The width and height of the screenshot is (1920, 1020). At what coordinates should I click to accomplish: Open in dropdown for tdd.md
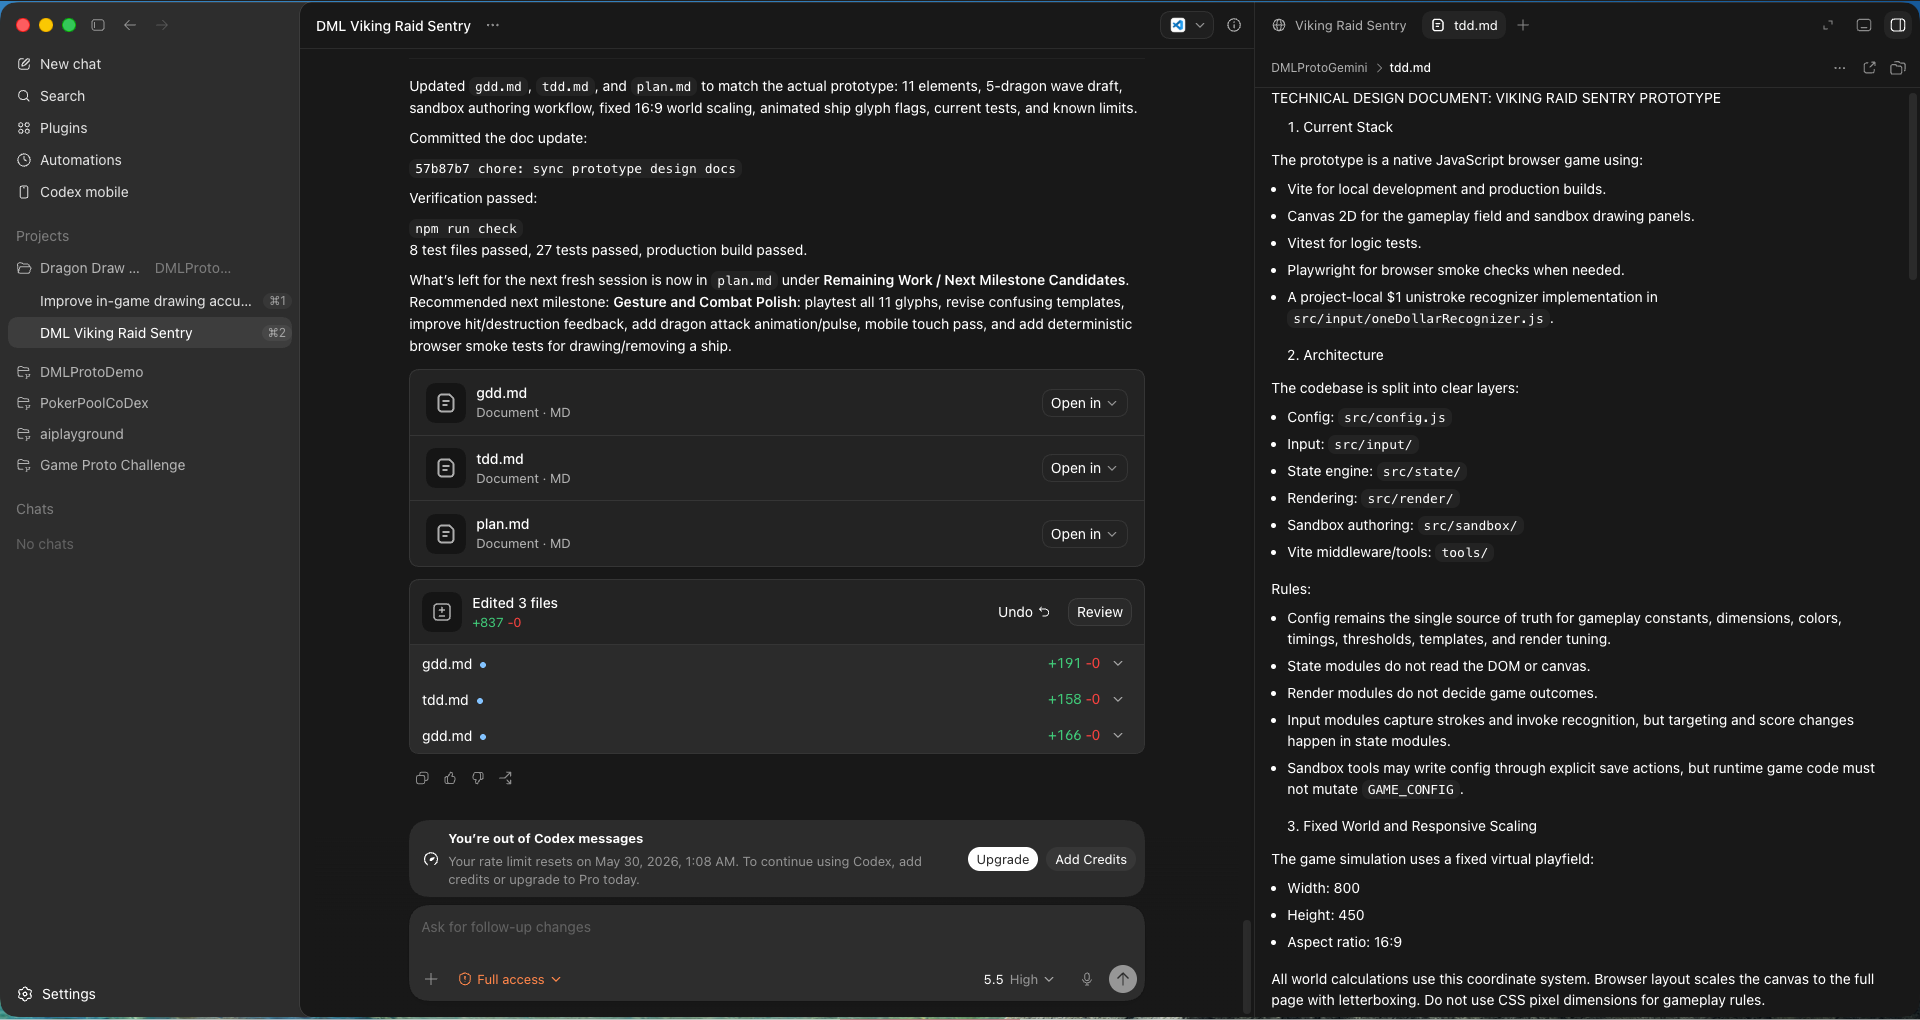coord(1084,468)
